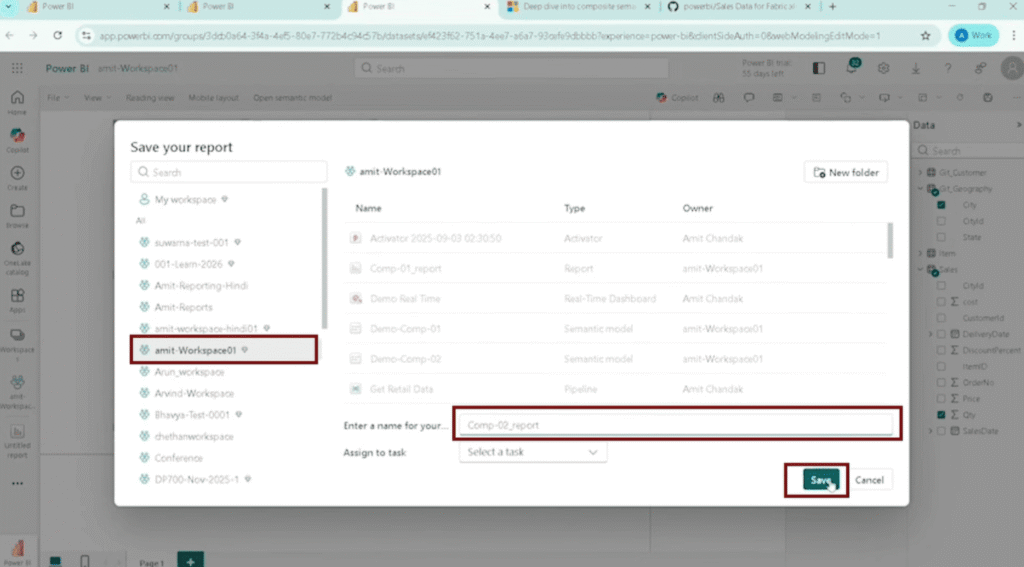
Task: Open the Browse folder icon in sidebar
Action: tap(17, 212)
